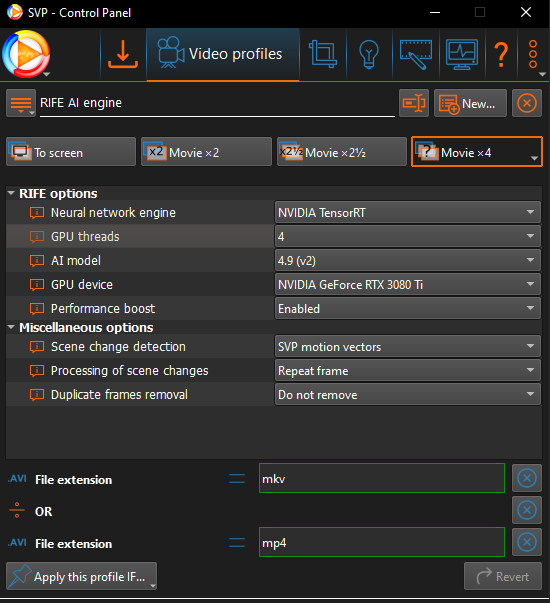Click the lightbulb tips icon

click(369, 54)
